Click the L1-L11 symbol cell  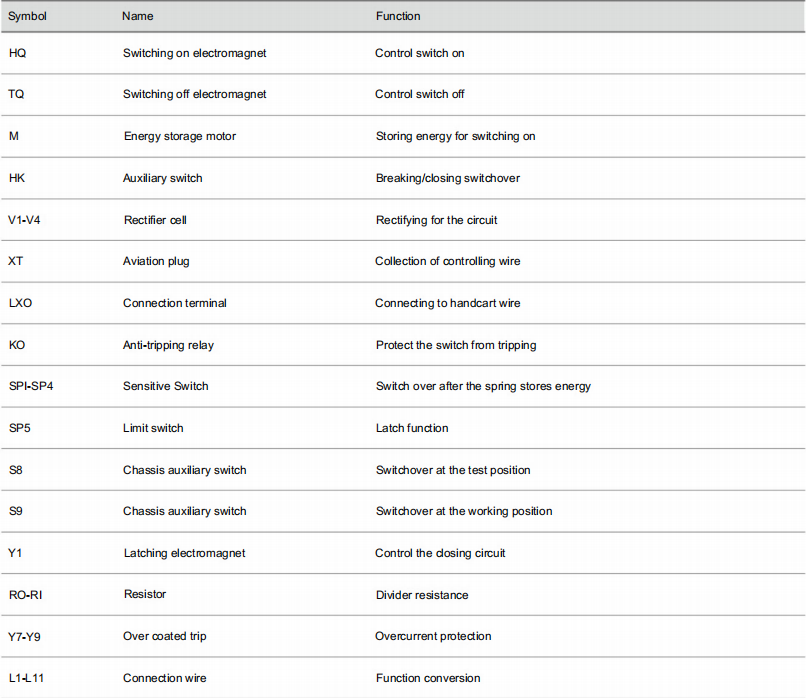(x=26, y=678)
